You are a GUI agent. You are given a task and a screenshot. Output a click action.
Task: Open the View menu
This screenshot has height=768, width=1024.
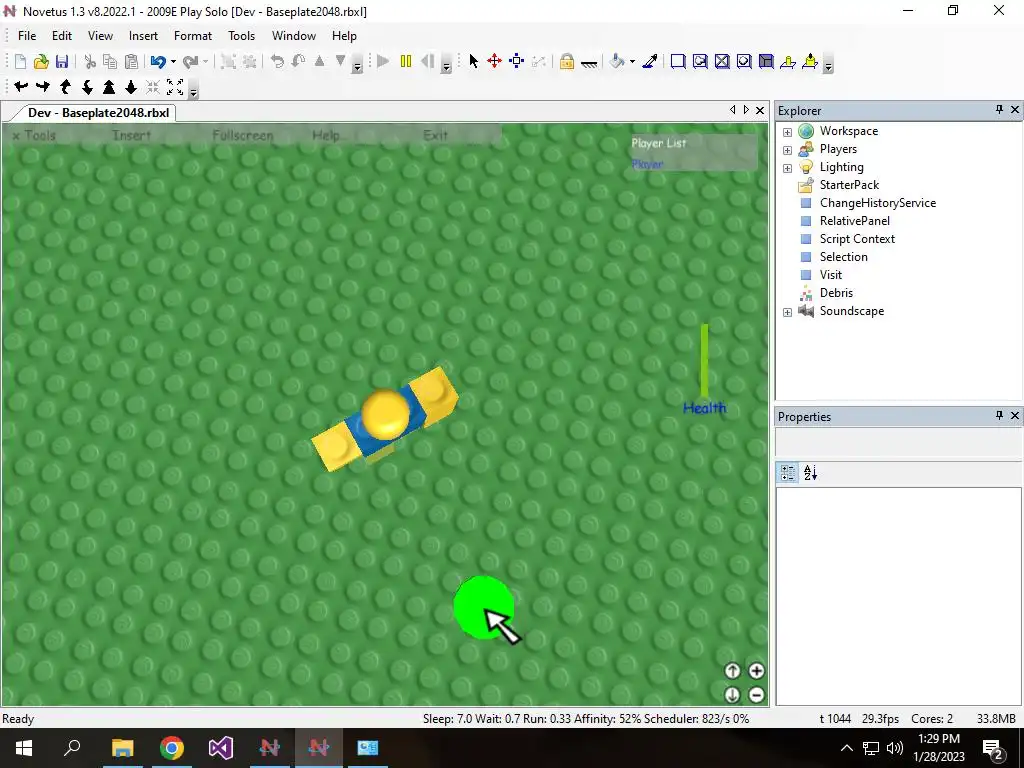(100, 36)
